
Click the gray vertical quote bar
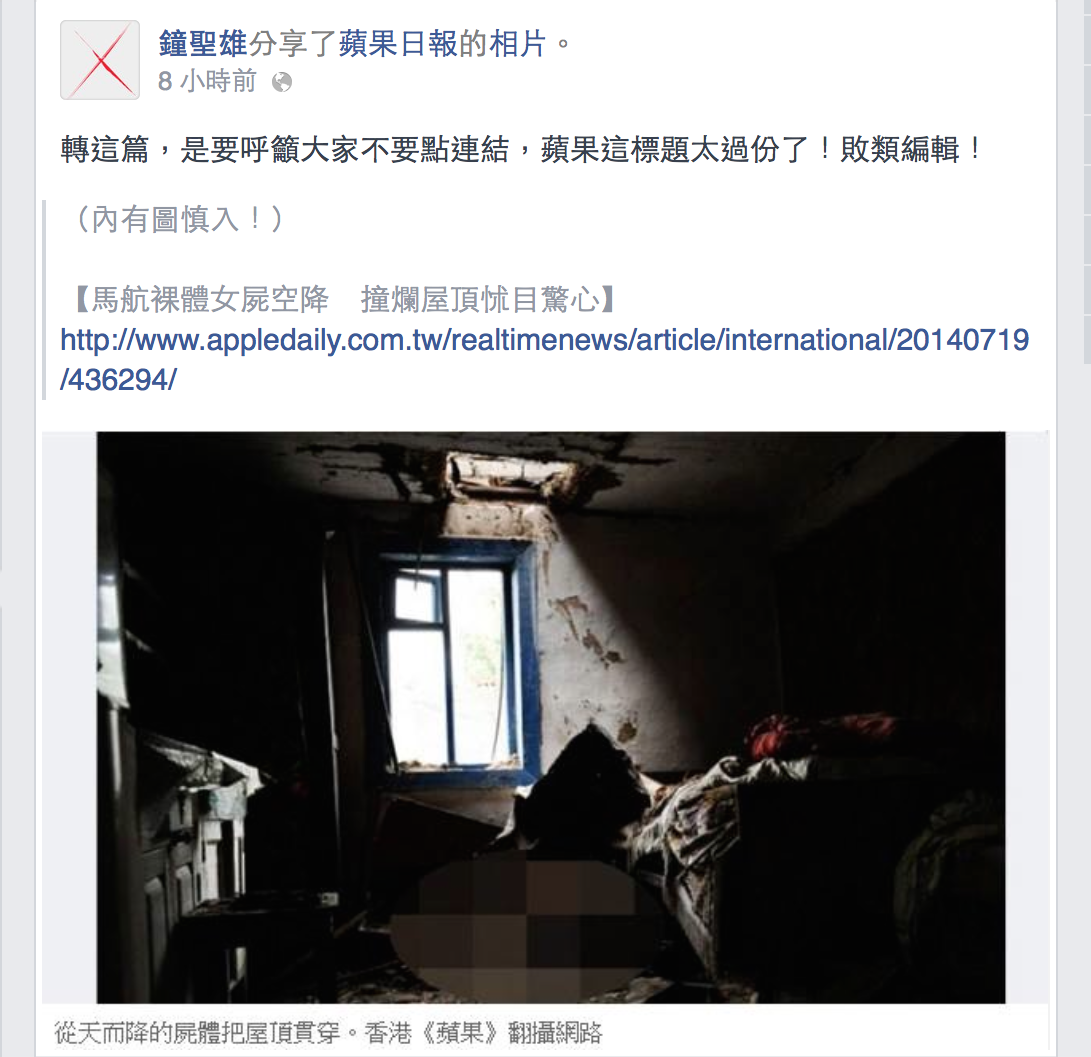[x=44, y=300]
